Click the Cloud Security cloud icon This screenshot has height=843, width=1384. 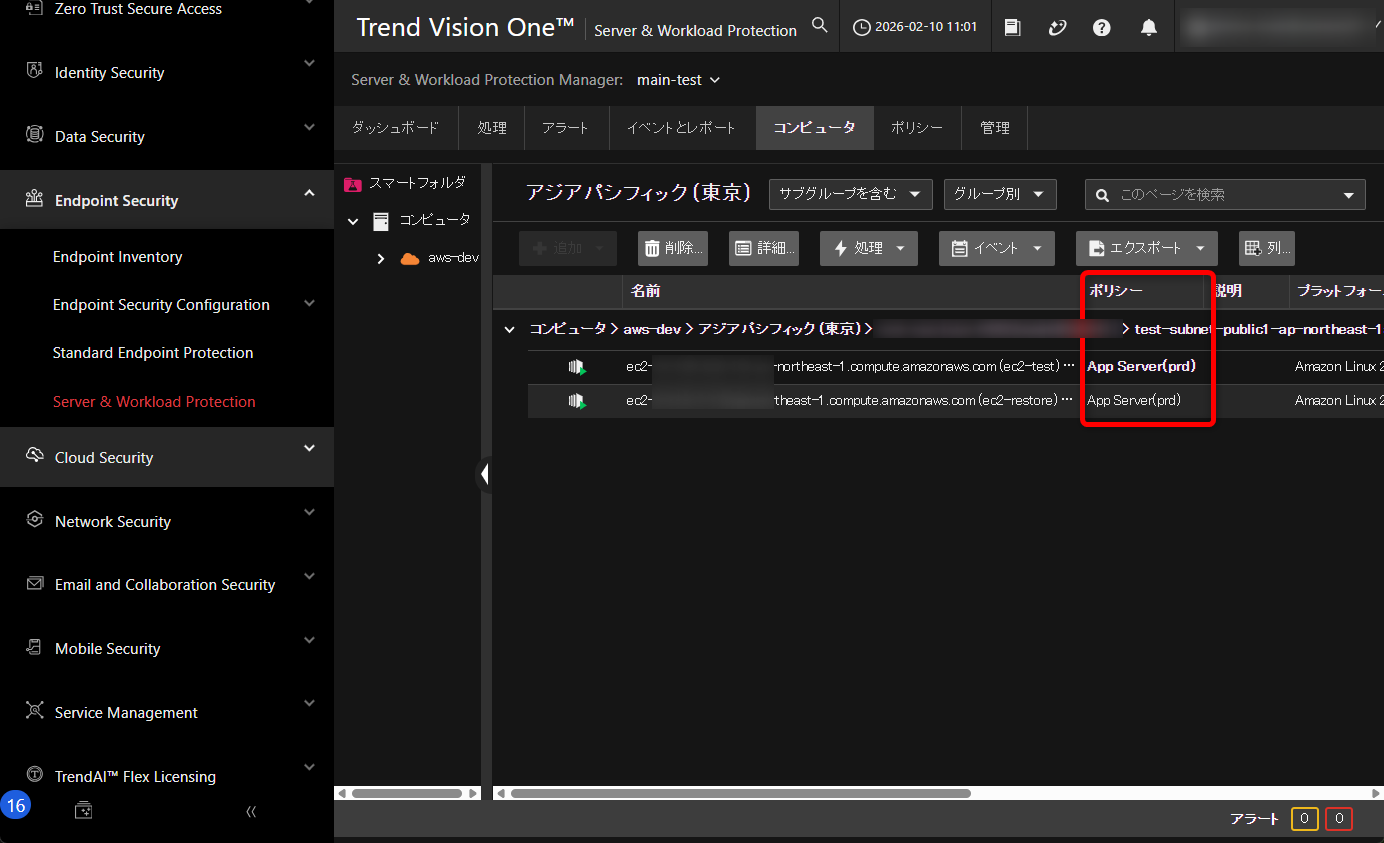35,456
